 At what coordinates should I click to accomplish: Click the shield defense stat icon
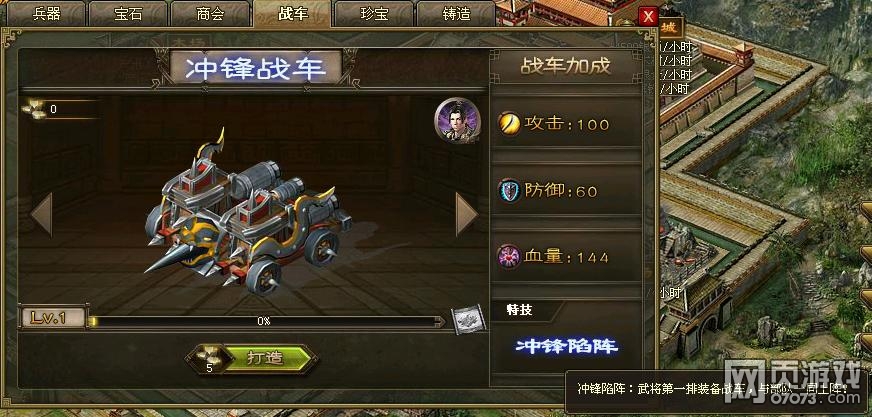click(509, 190)
